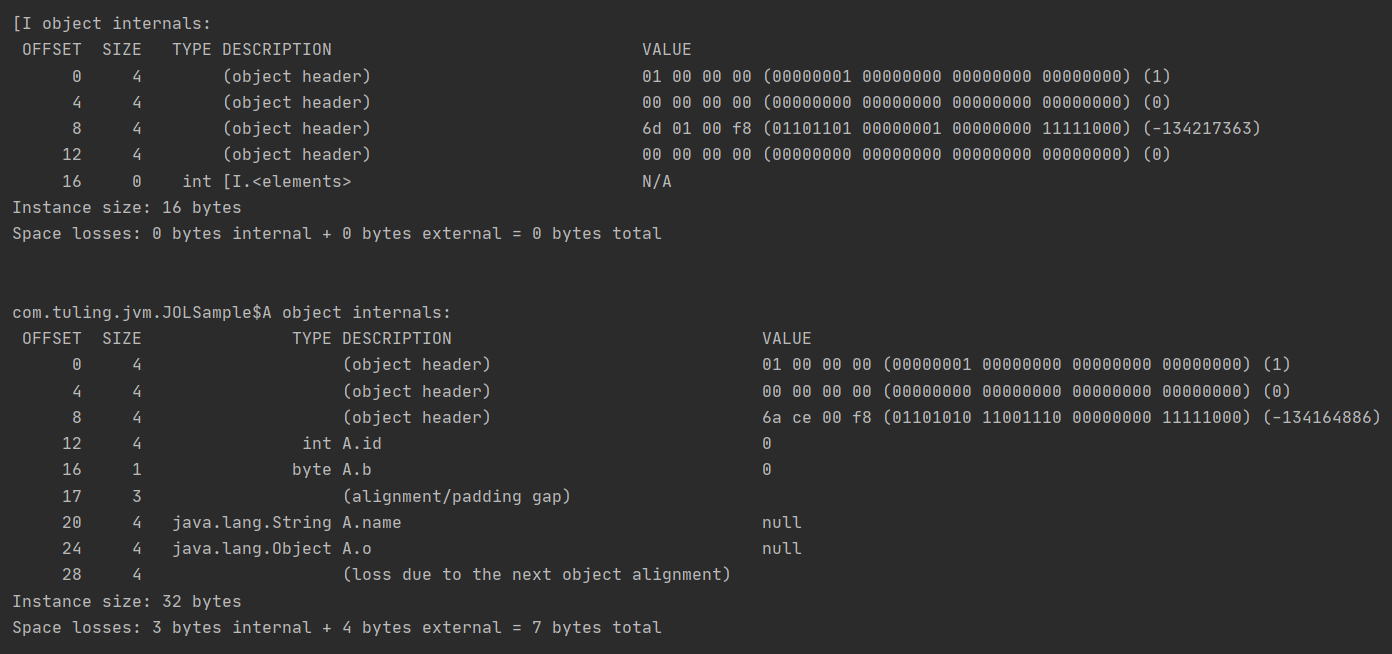Click the "com.tuling.jvm.JOLSample$A object internals:" heading
The width and height of the screenshot is (1392, 654).
coord(232,312)
